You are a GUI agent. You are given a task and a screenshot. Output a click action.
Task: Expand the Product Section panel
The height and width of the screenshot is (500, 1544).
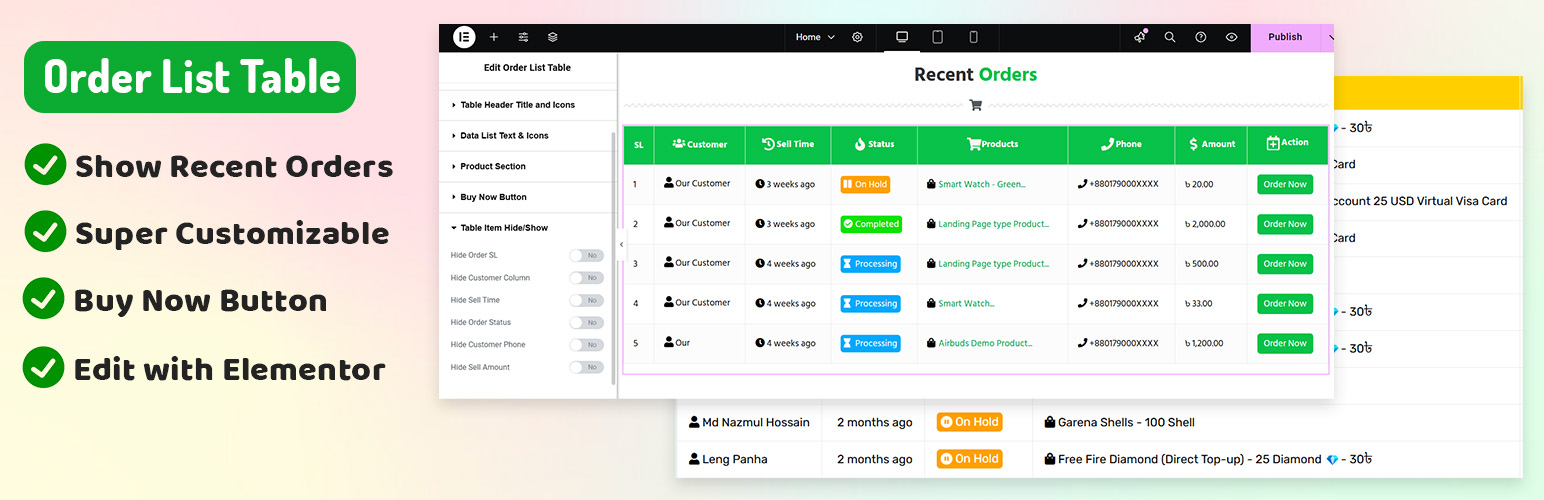492,166
